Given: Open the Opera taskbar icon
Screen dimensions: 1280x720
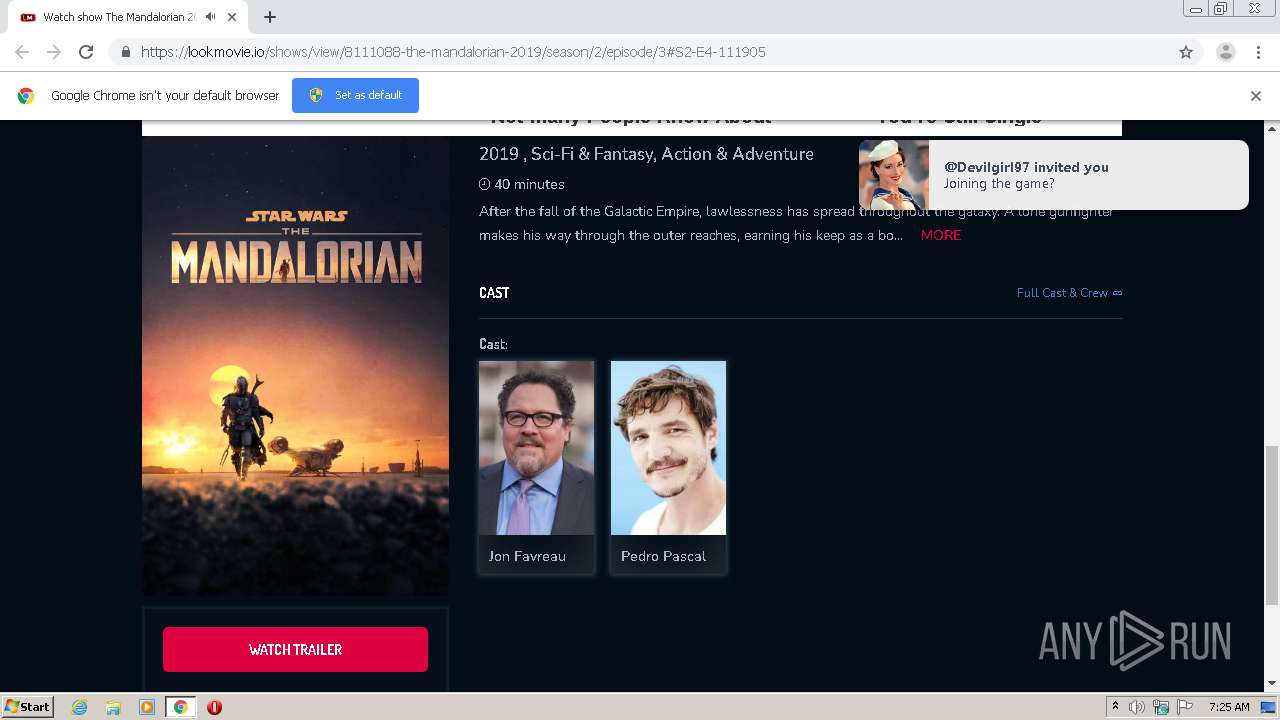Looking at the screenshot, I should [214, 707].
